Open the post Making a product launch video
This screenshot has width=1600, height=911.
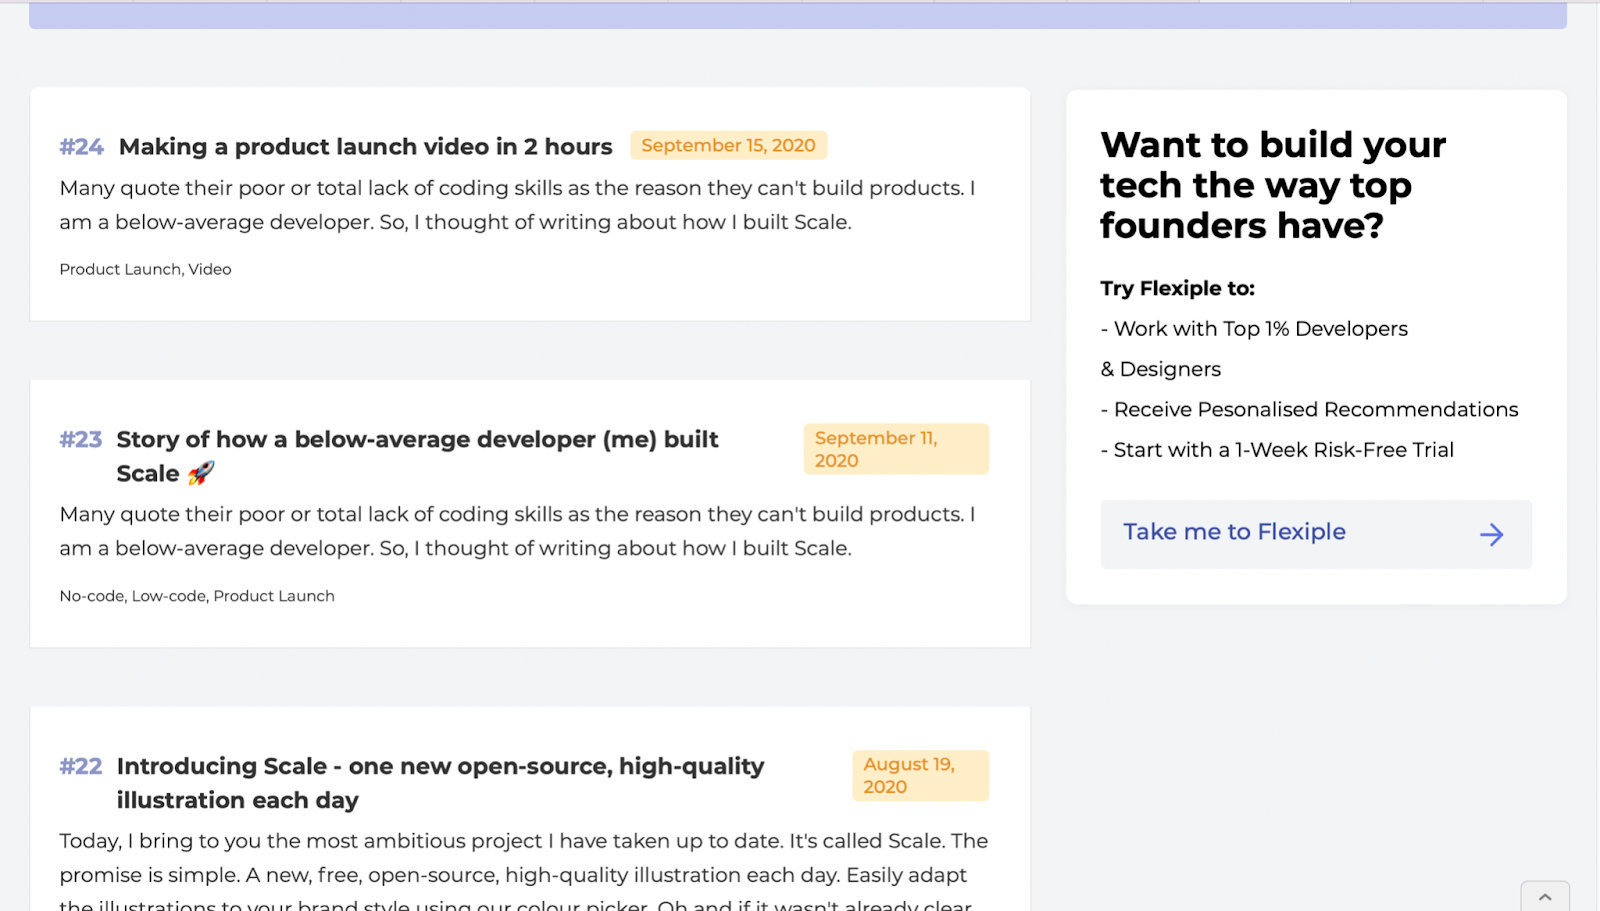365,147
